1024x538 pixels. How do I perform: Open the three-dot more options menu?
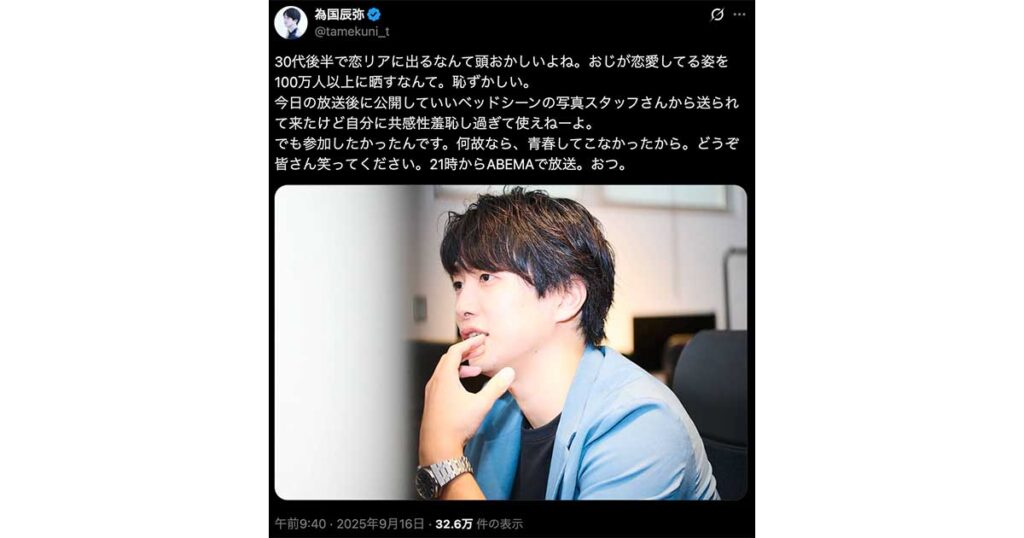(x=739, y=14)
